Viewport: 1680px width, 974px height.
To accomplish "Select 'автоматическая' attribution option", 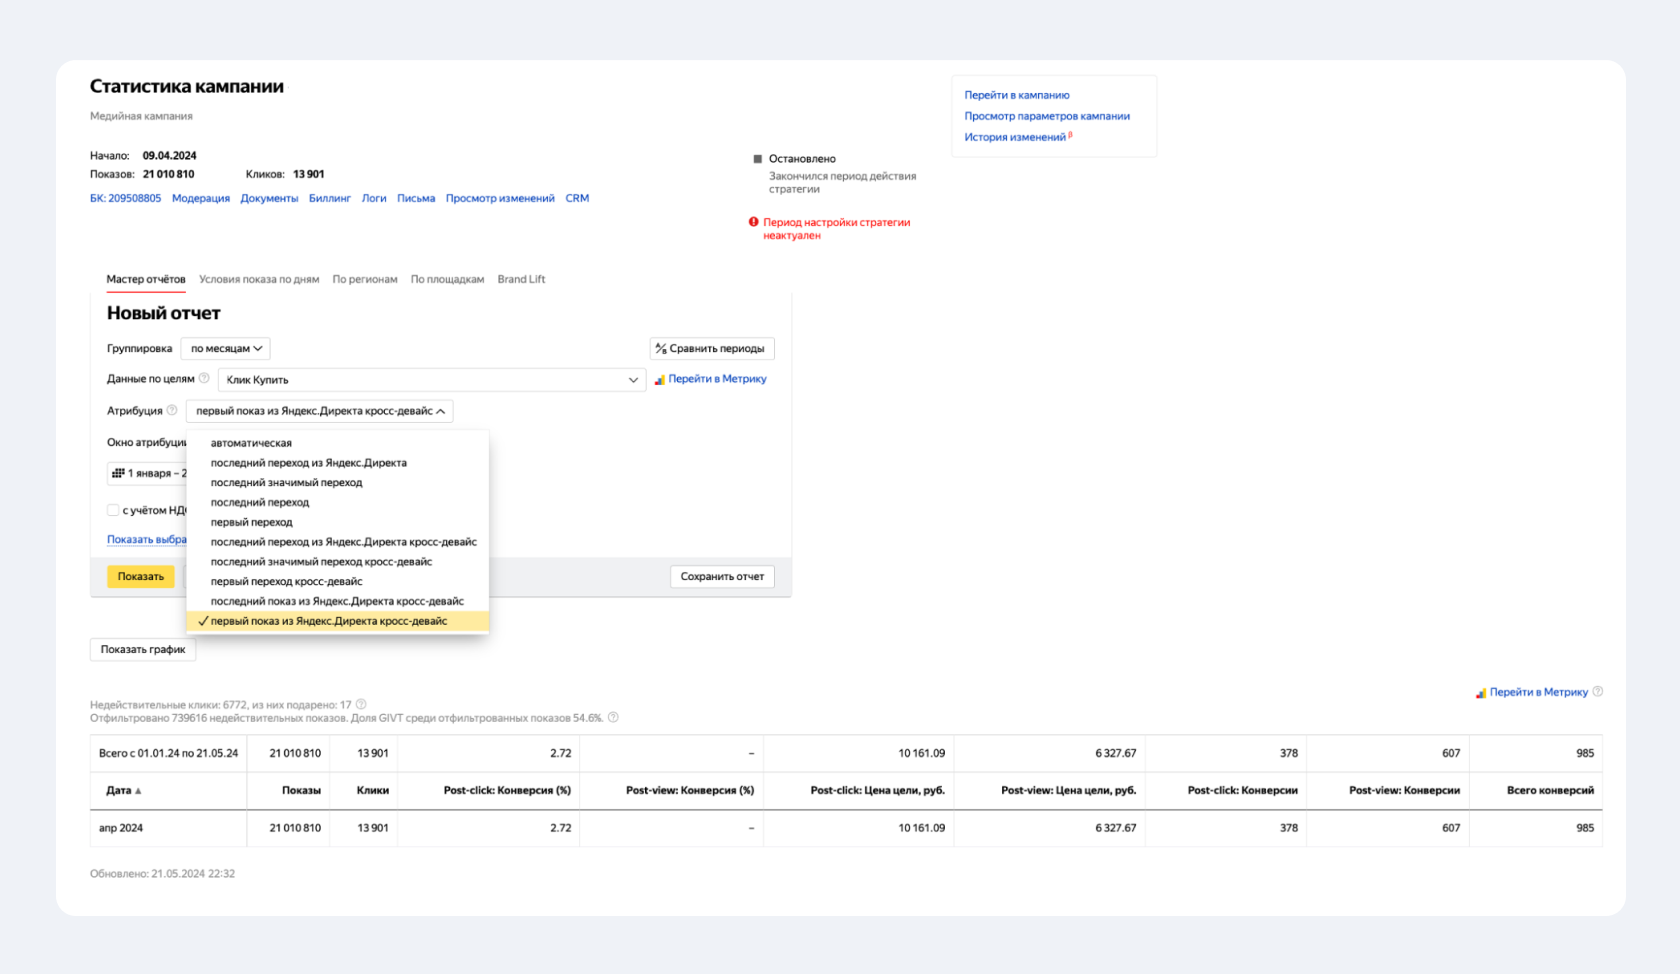I will (251, 443).
